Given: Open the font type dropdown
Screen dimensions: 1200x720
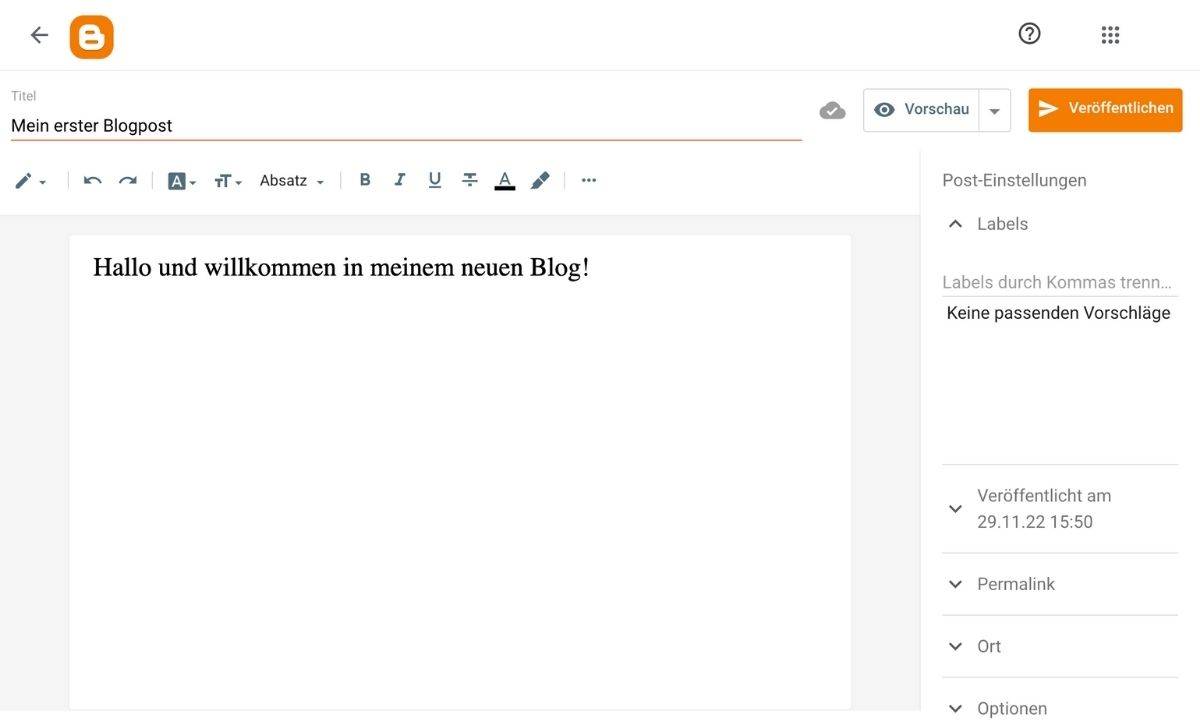Looking at the screenshot, I should pos(182,181).
